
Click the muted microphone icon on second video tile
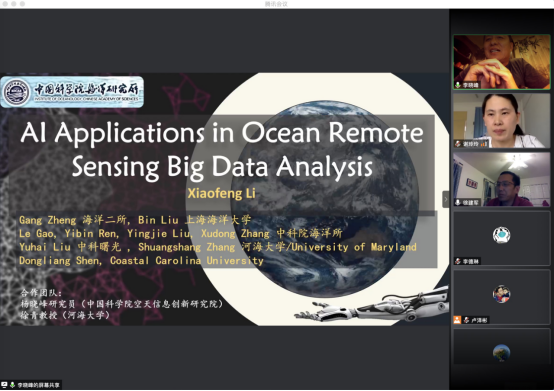pos(458,144)
